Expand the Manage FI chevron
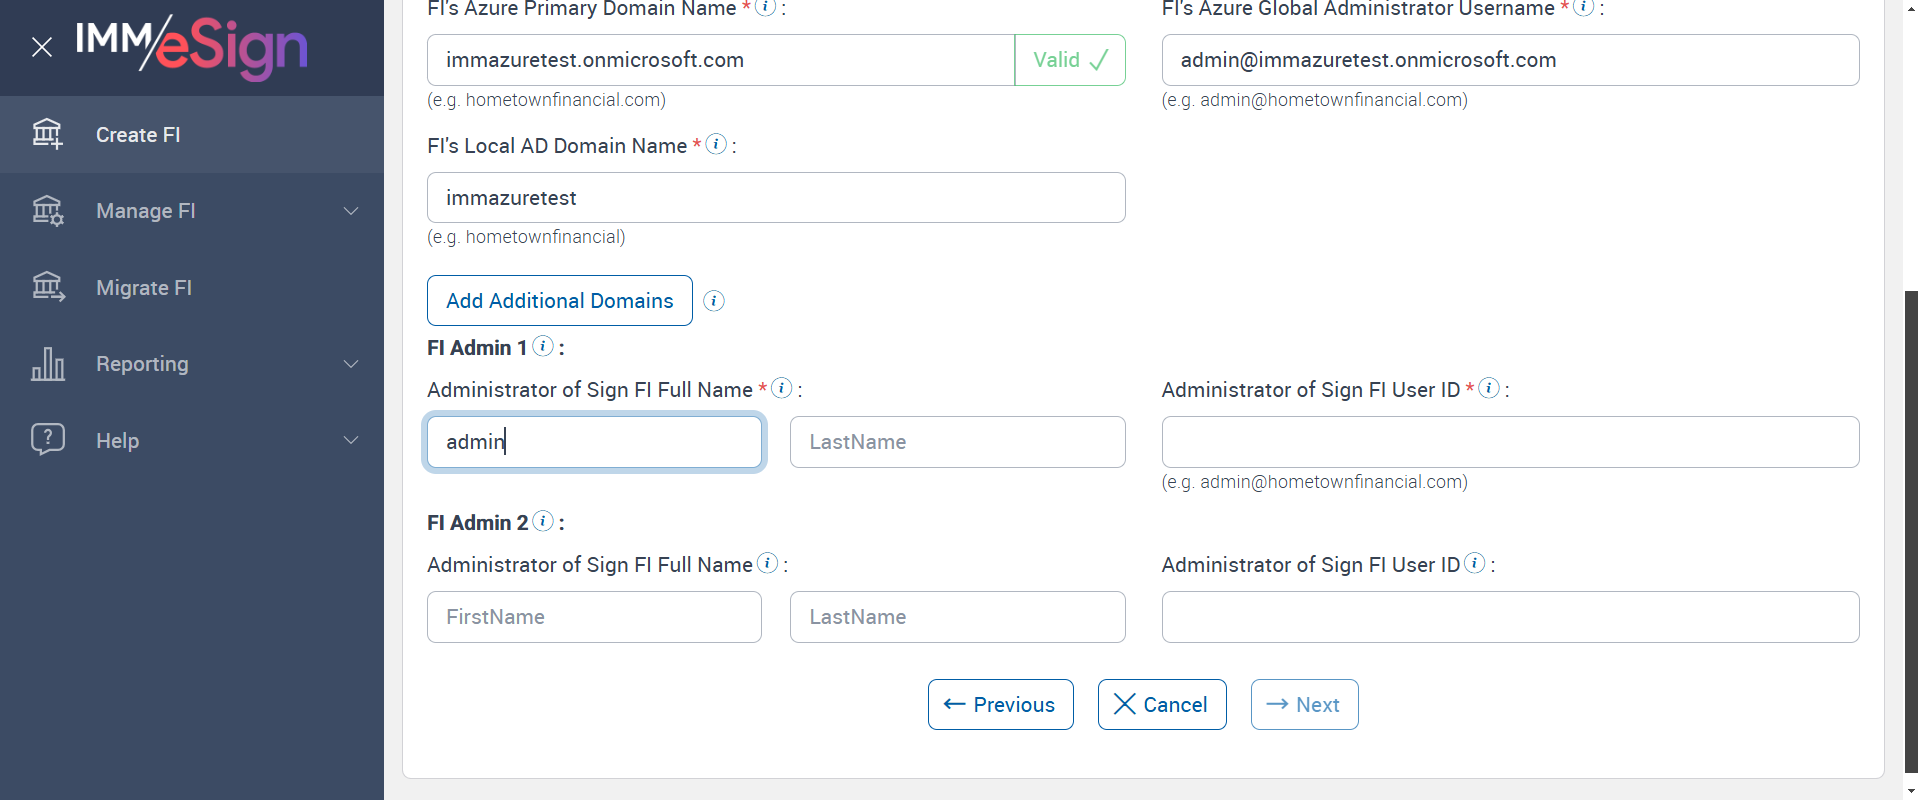Image resolution: width=1920 pixels, height=800 pixels. point(351,211)
